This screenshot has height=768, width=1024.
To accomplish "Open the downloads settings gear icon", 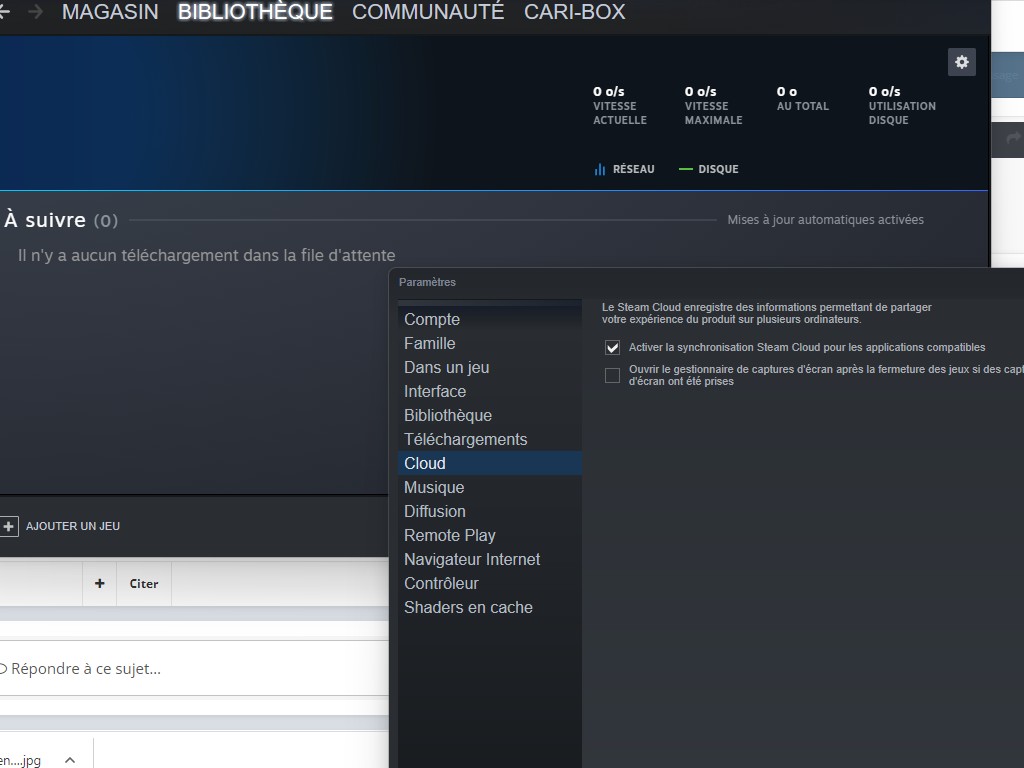I will [961, 62].
